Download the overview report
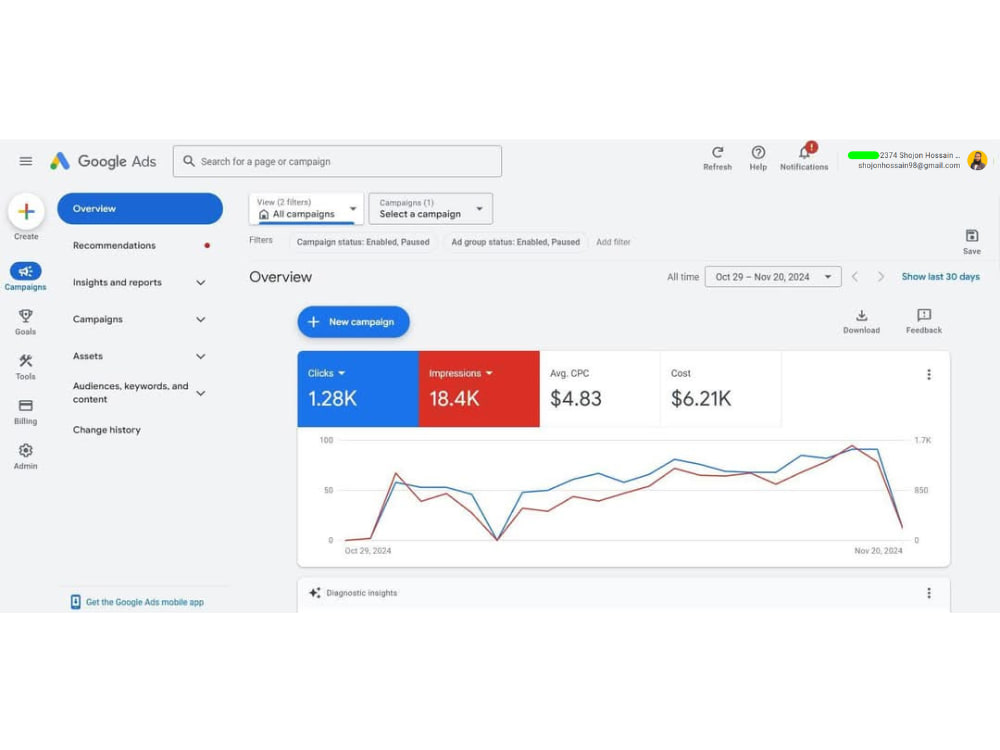Viewport: 1000px width, 750px height. tap(861, 315)
